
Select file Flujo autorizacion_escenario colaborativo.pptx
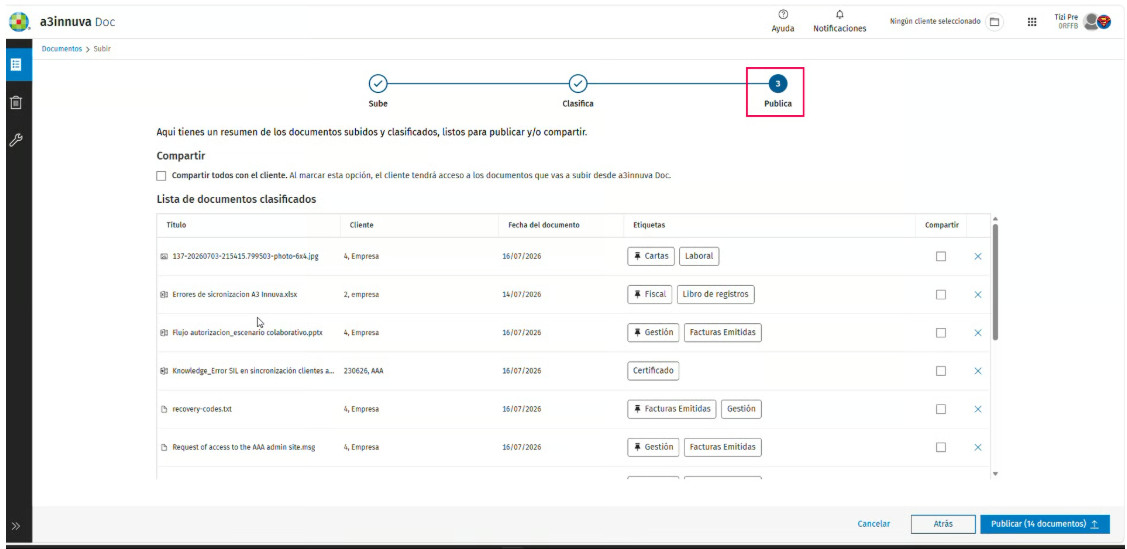tap(248, 333)
